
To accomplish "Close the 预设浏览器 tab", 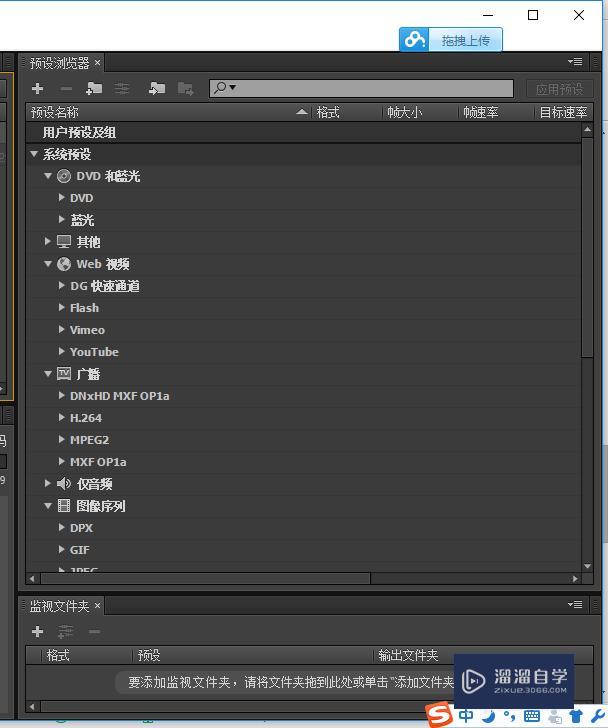I will click(x=97, y=62).
